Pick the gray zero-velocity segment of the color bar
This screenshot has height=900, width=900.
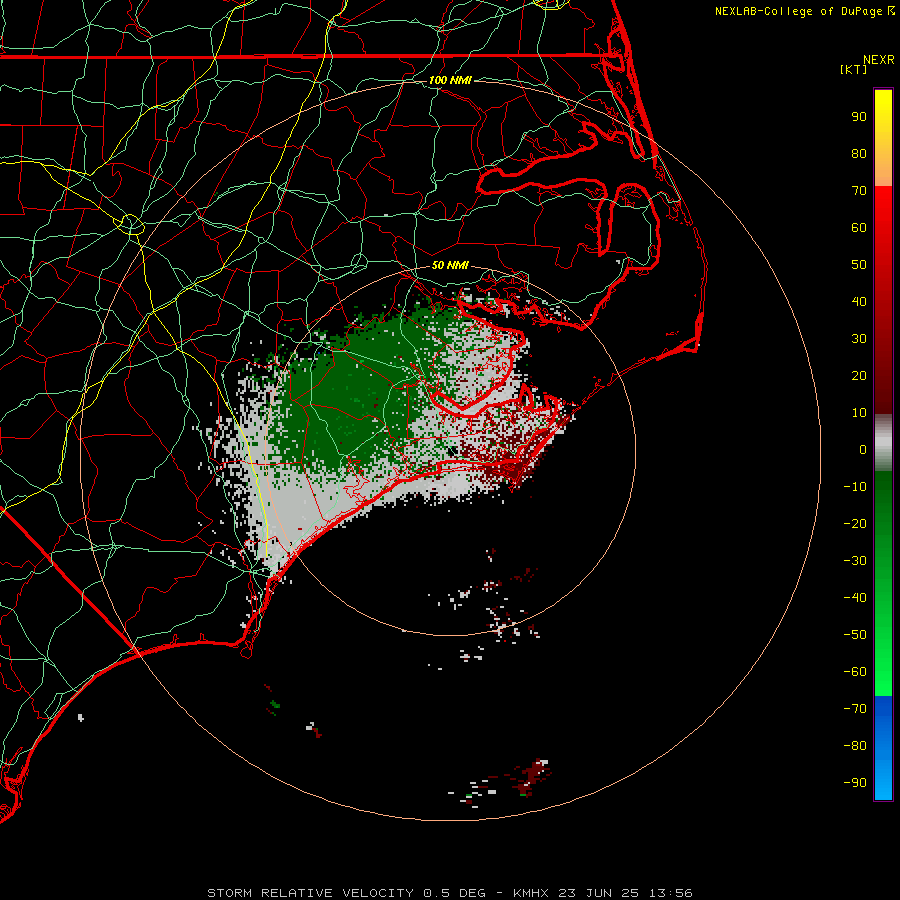tap(883, 443)
